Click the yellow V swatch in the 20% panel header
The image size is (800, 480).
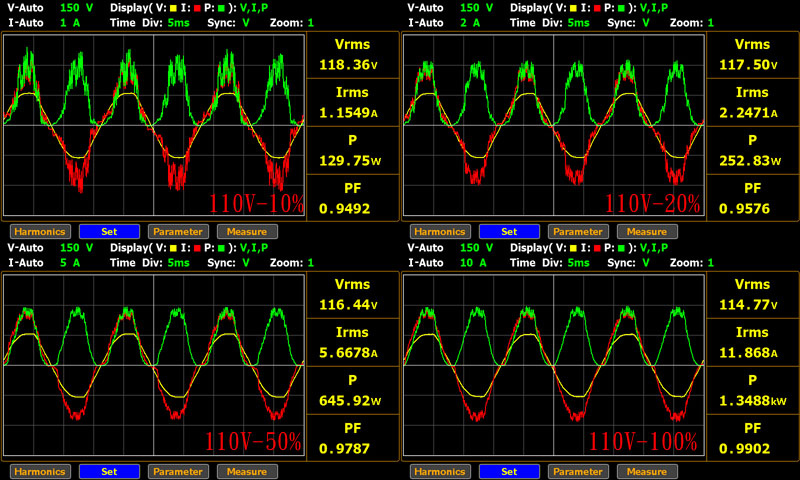pos(573,8)
